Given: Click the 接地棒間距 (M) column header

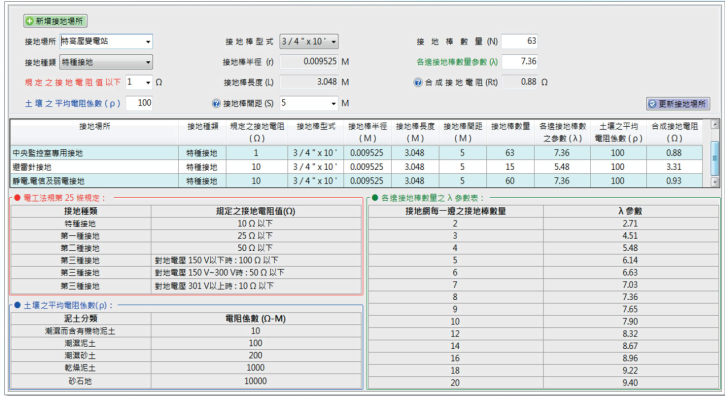Looking at the screenshot, I should [x=463, y=132].
